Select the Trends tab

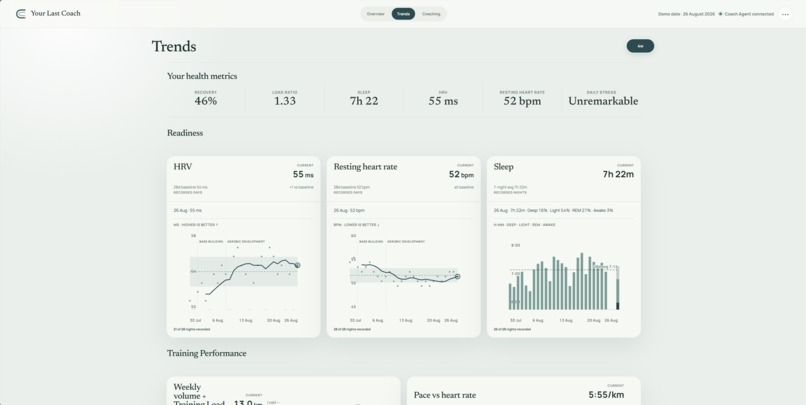point(403,14)
